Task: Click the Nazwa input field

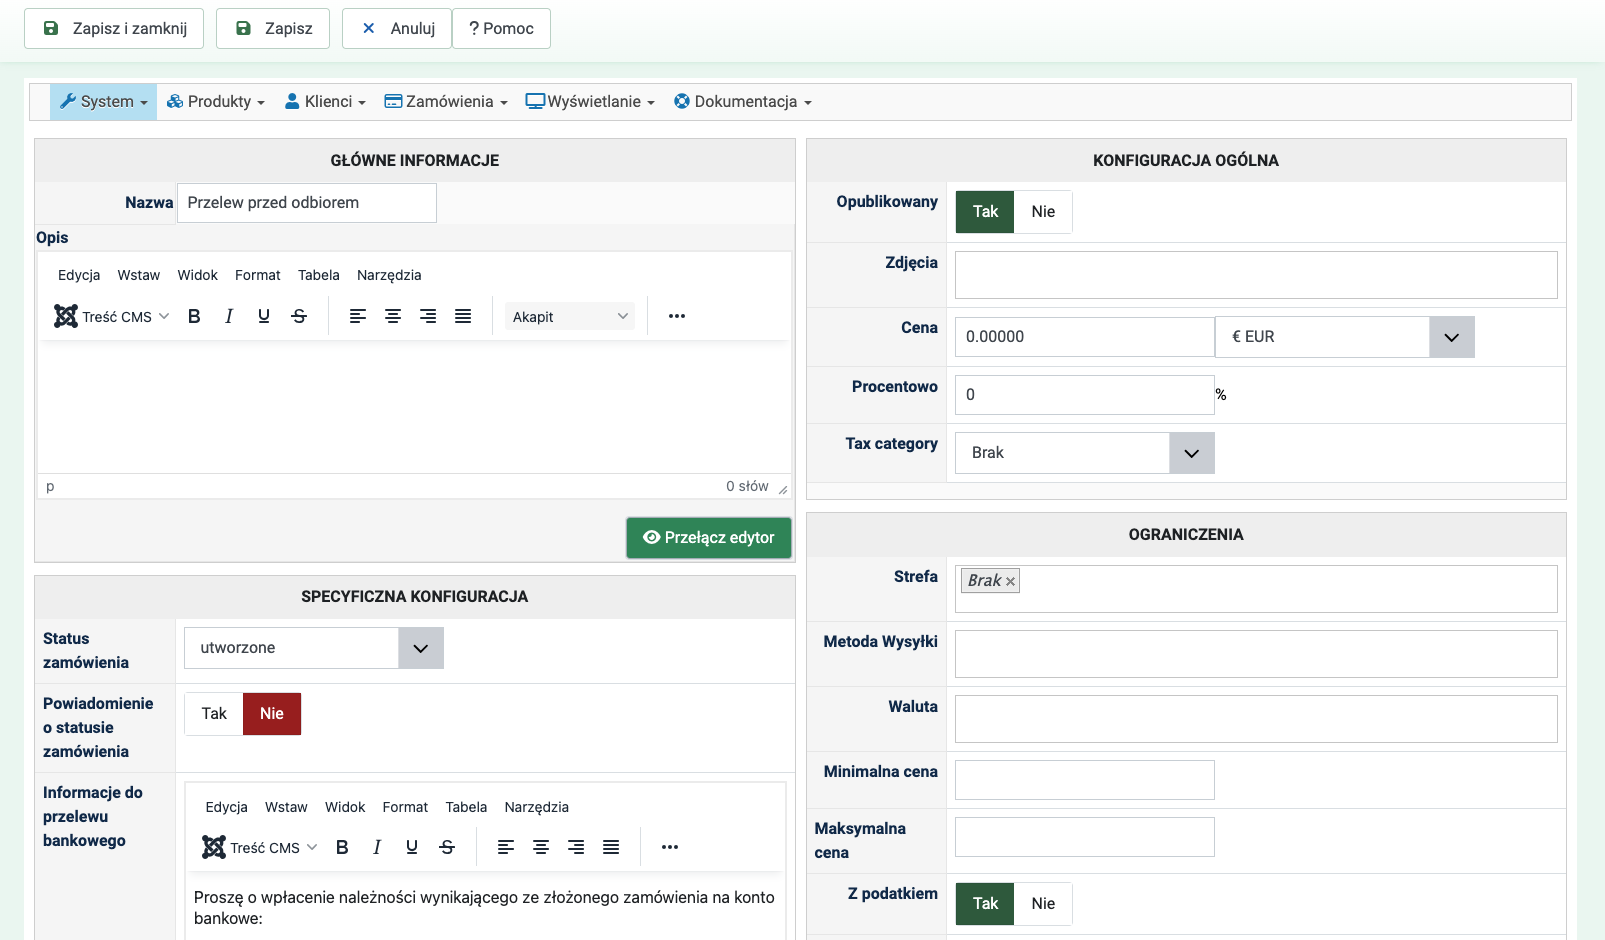Action: [306, 203]
